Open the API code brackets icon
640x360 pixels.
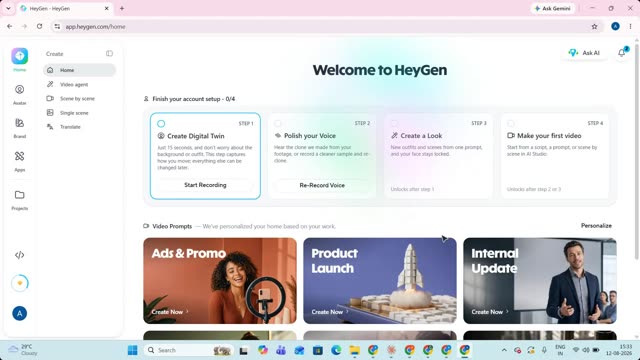(20, 255)
